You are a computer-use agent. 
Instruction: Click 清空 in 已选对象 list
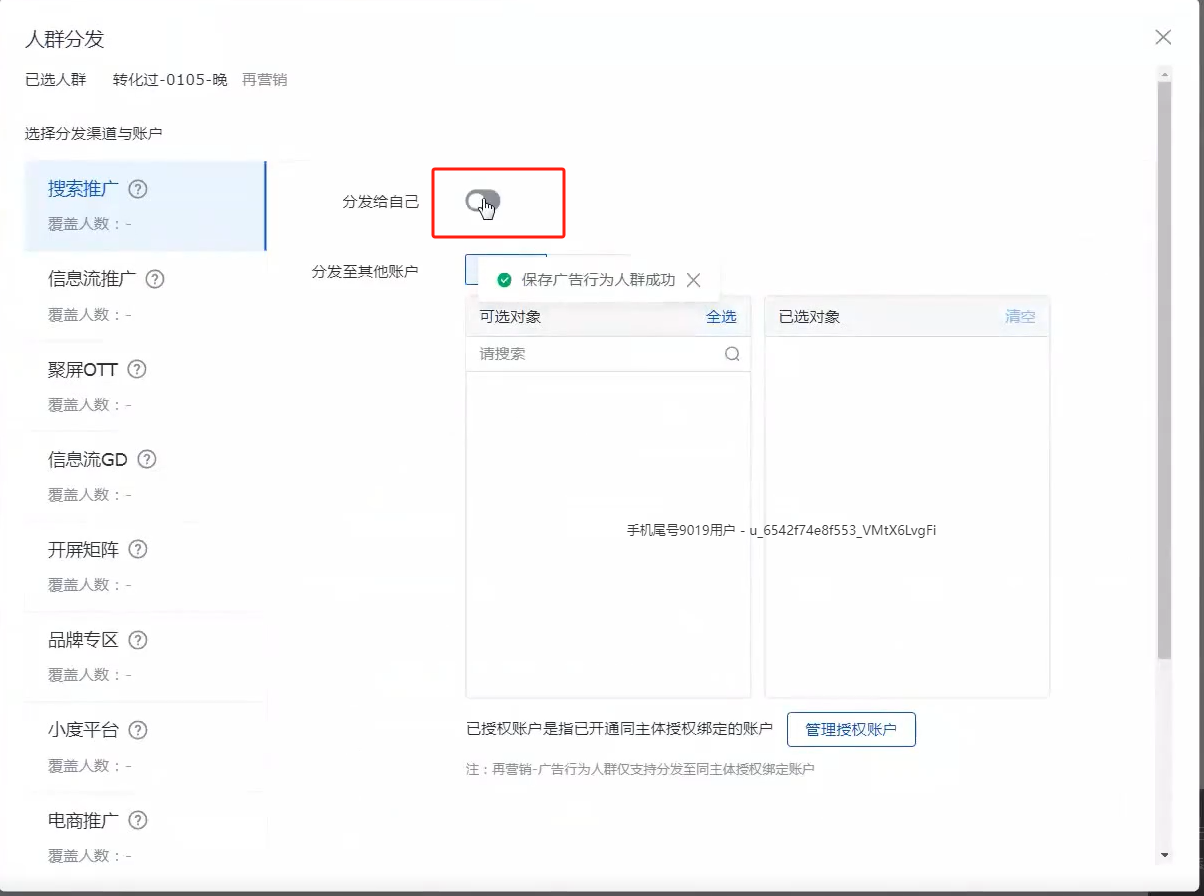1020,317
